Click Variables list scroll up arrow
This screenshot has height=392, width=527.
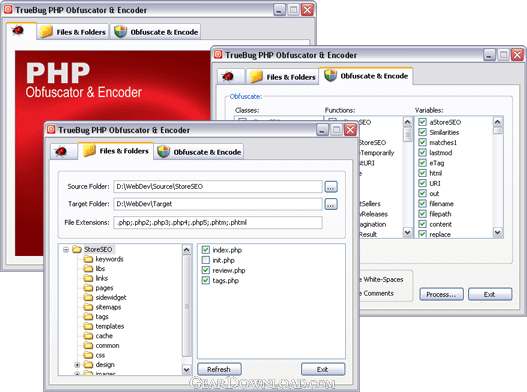(x=498, y=121)
